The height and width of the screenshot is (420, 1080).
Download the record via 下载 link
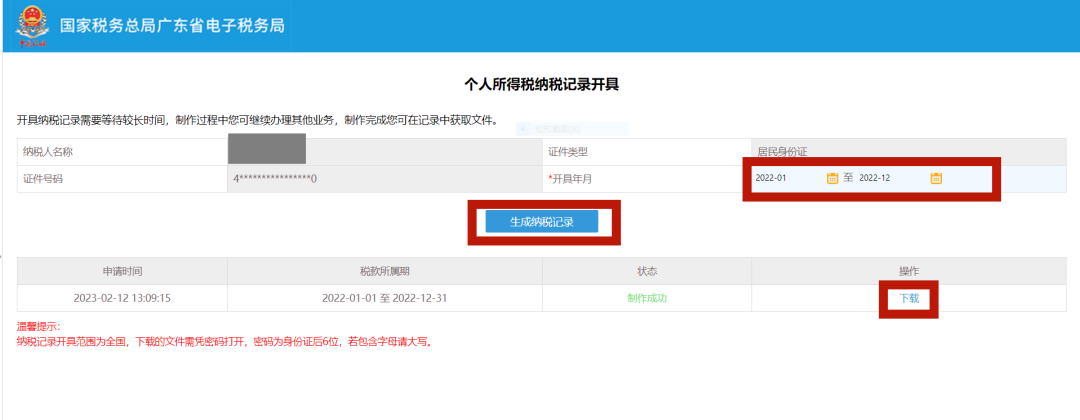click(908, 299)
